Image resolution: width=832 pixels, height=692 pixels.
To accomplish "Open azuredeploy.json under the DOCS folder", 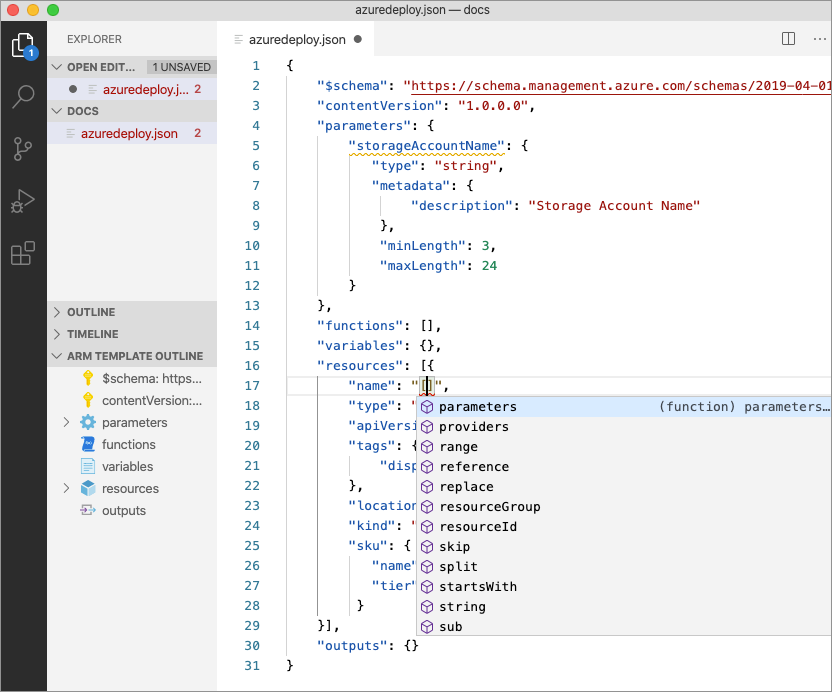I will pos(129,133).
